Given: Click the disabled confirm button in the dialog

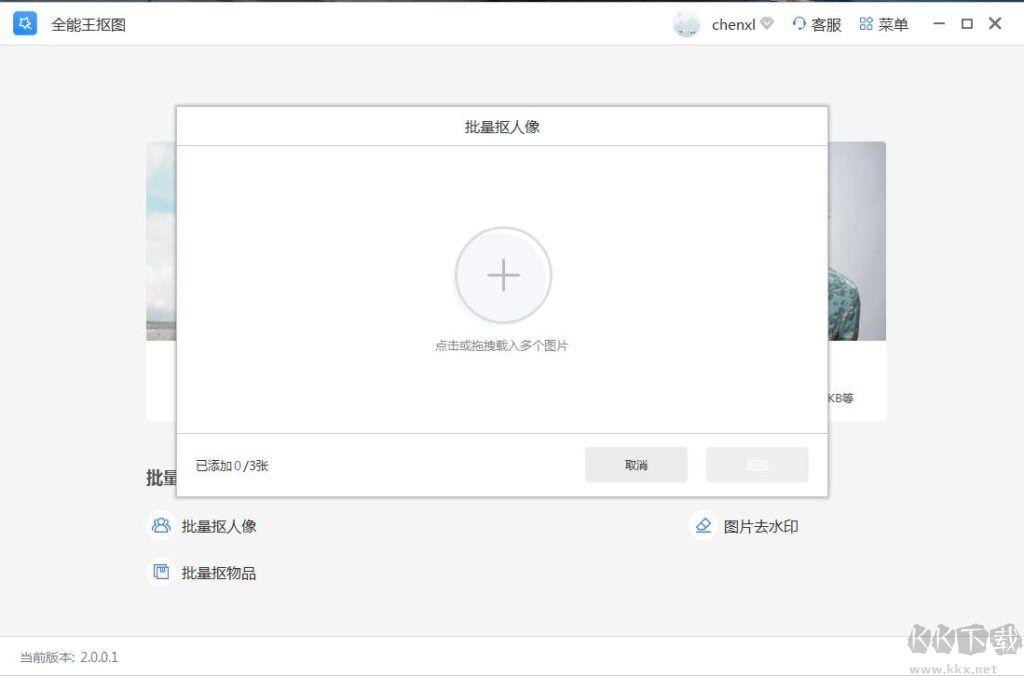Looking at the screenshot, I should click(x=757, y=464).
